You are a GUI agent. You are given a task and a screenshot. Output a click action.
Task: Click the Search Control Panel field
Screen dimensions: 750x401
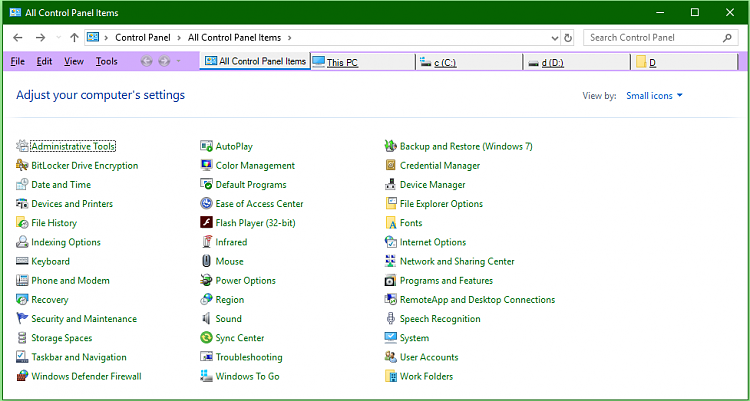(x=661, y=38)
